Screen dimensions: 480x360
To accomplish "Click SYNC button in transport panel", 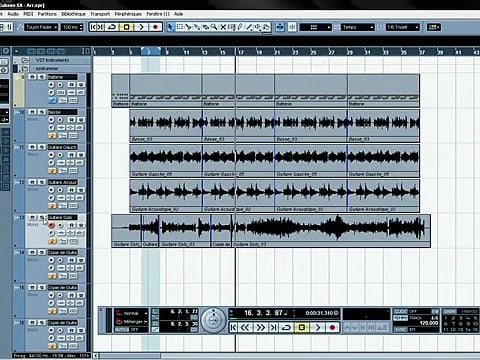I will click(x=400, y=329).
